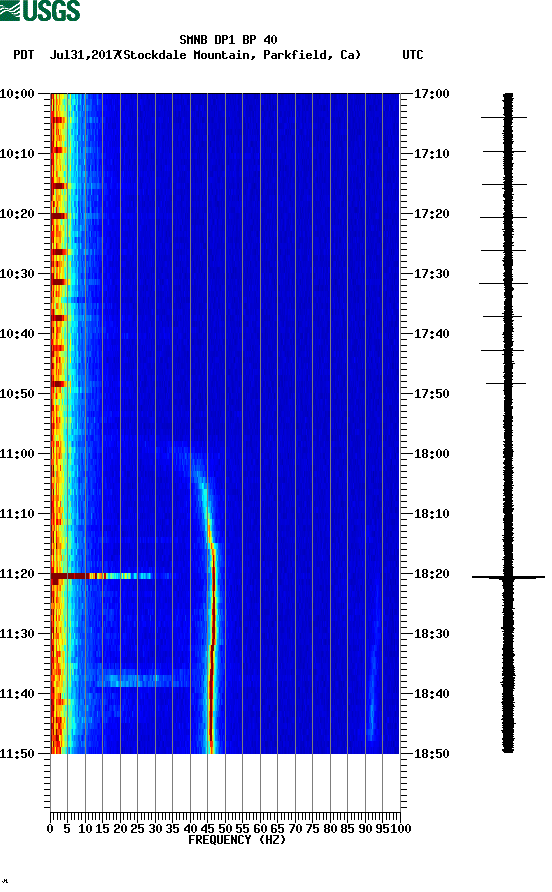Click the '50' frequency axis label

click(225, 828)
